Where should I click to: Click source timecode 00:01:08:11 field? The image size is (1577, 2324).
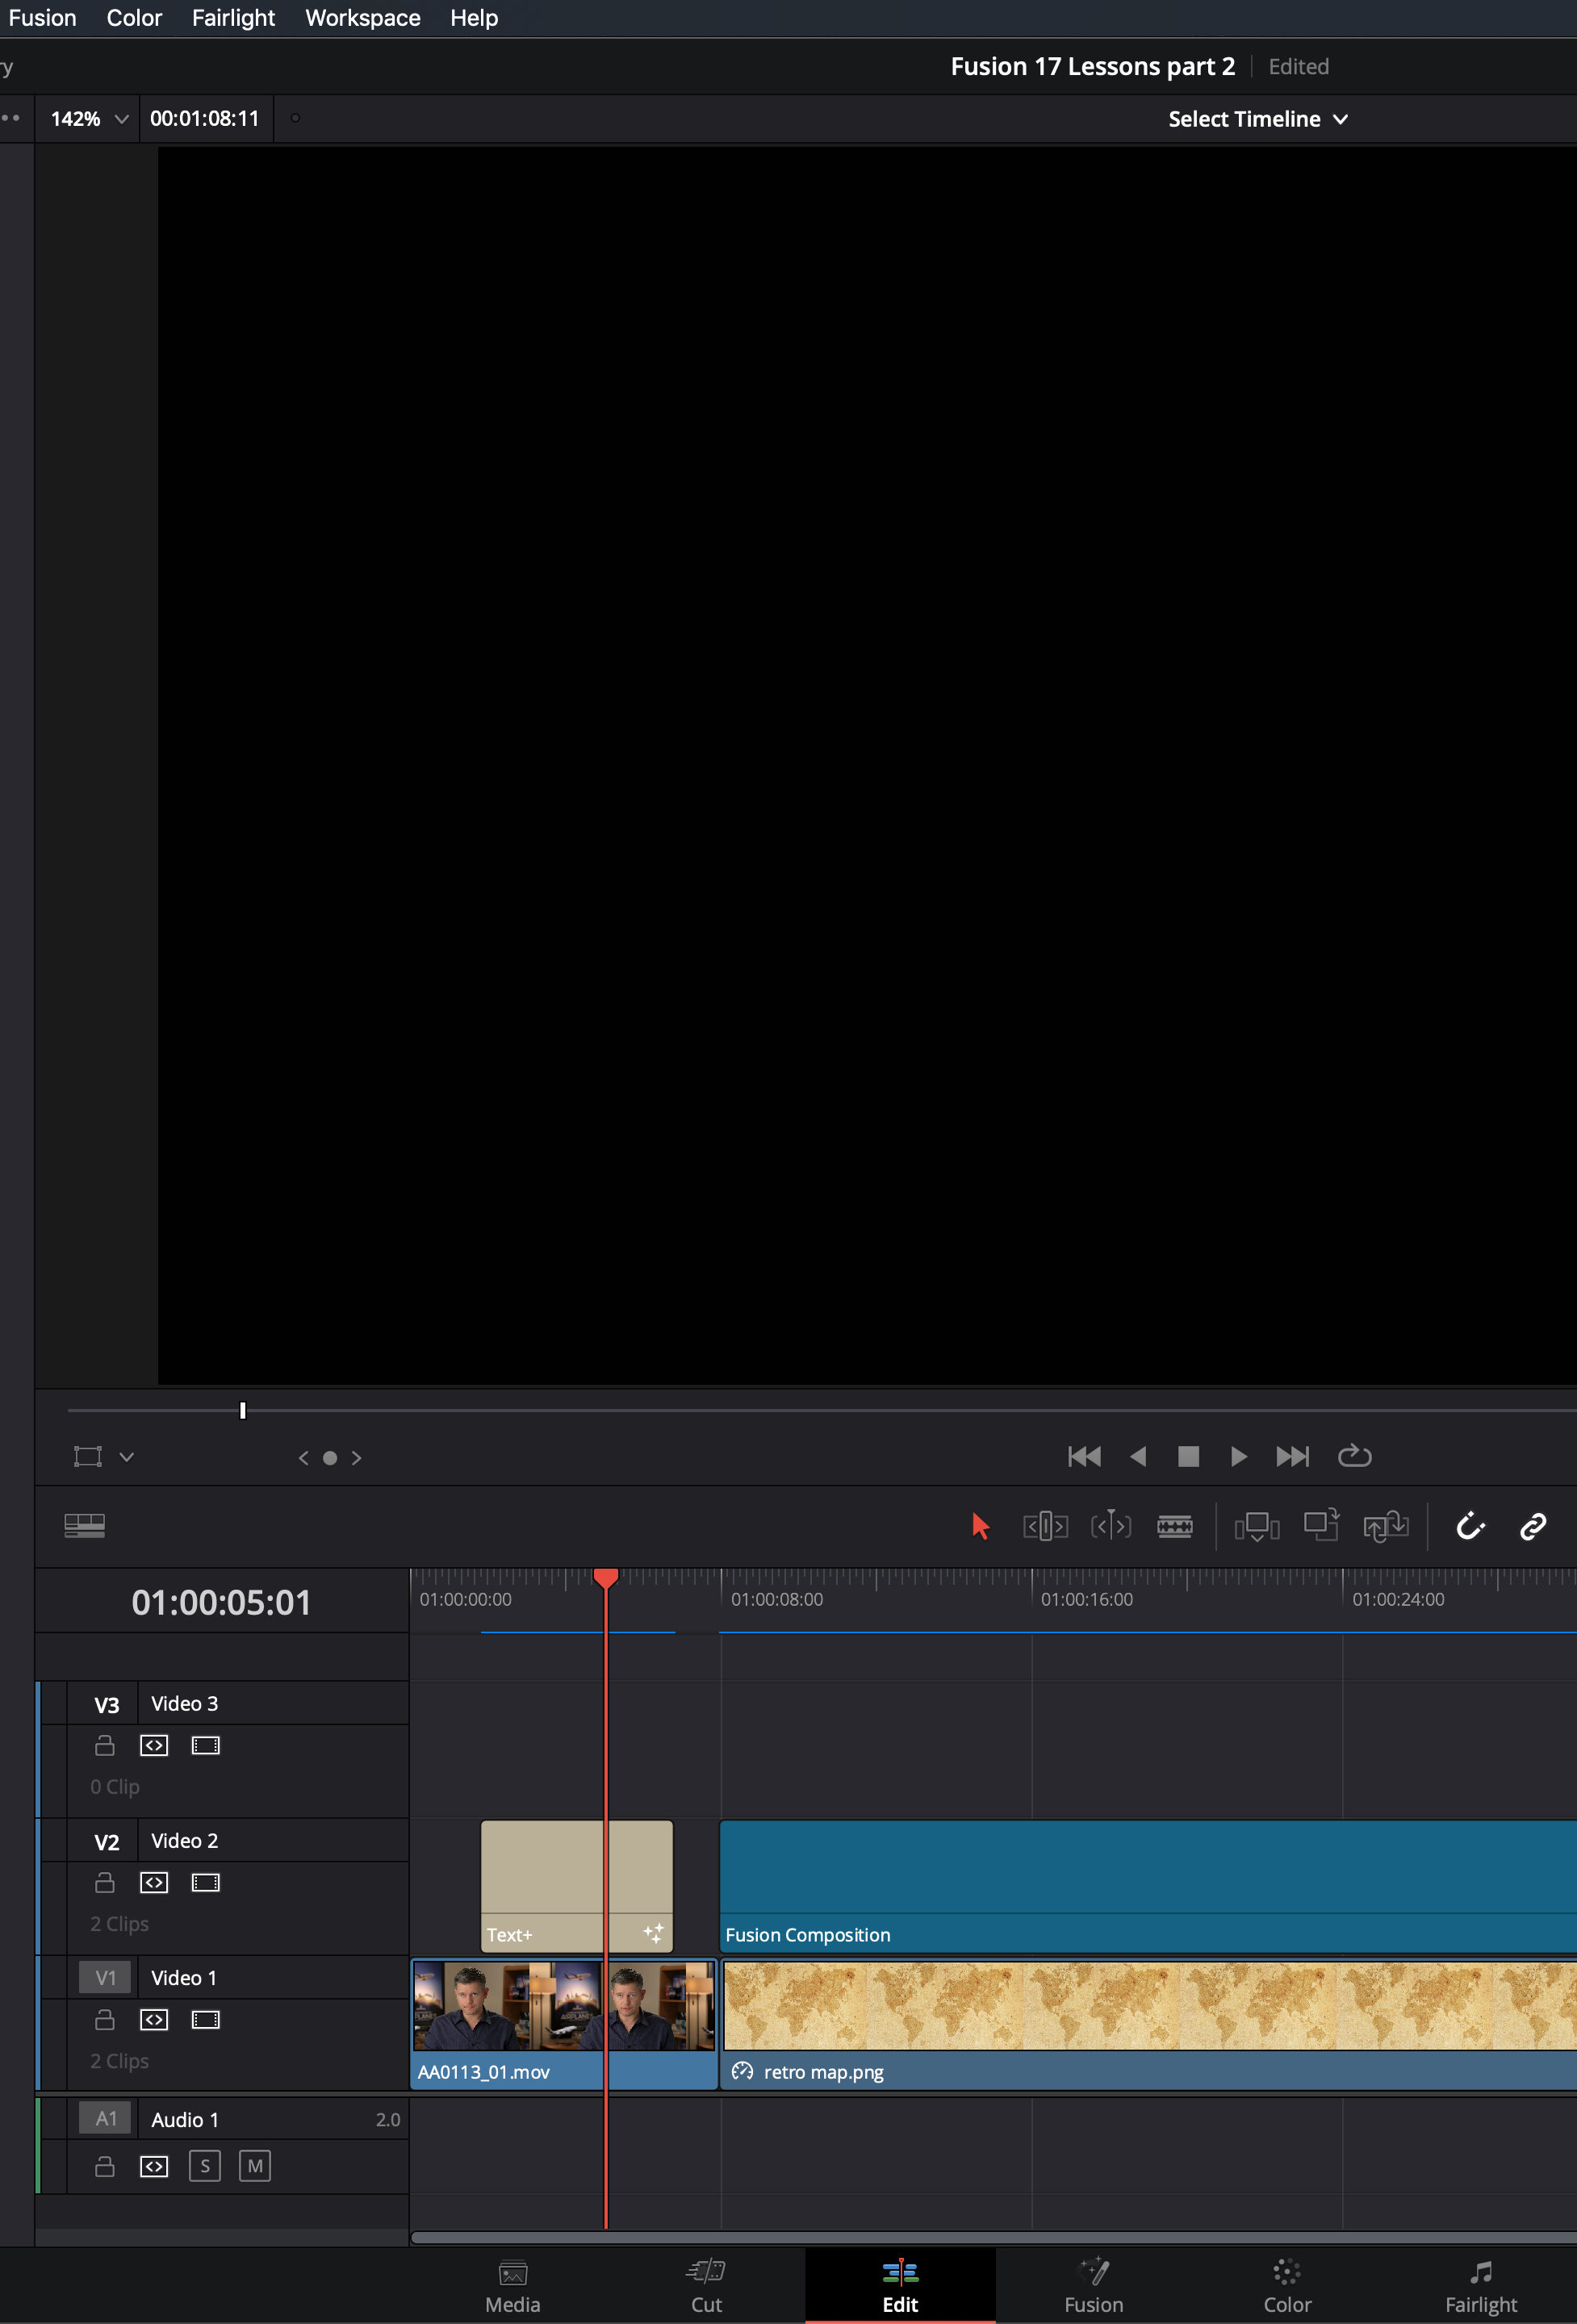[x=204, y=119]
